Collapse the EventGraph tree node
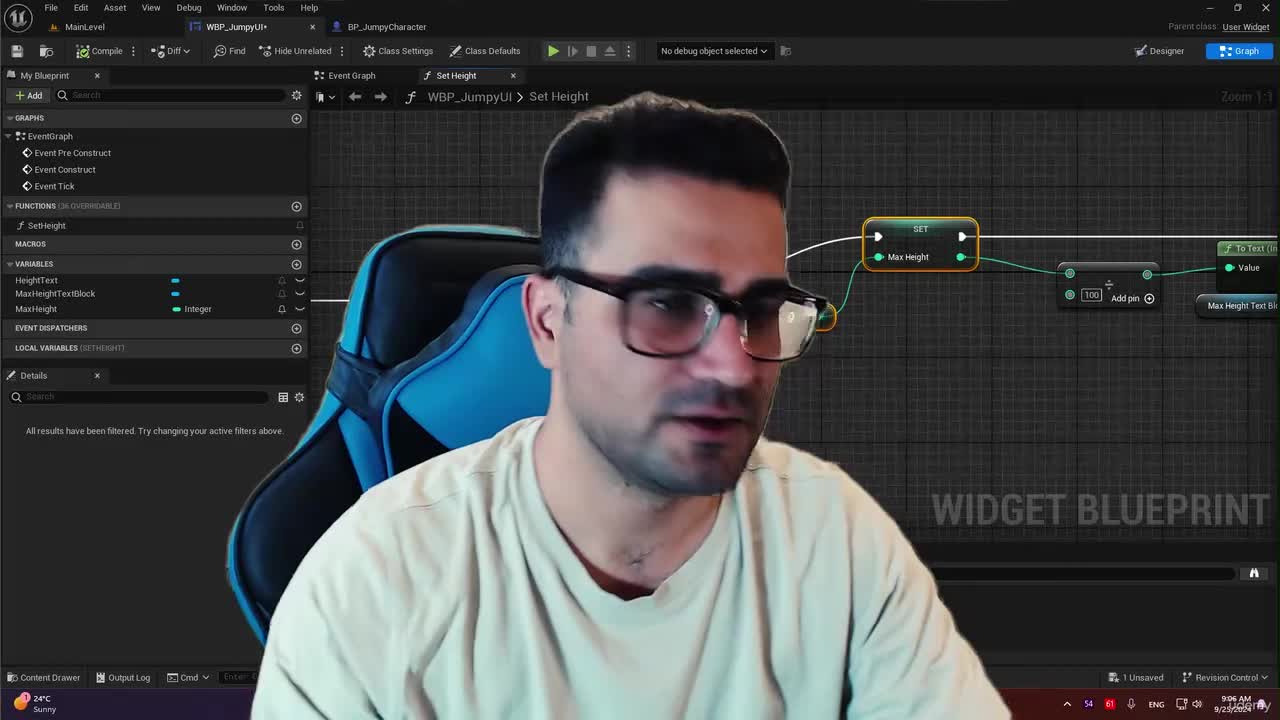This screenshot has width=1280, height=720. pyautogui.click(x=9, y=136)
